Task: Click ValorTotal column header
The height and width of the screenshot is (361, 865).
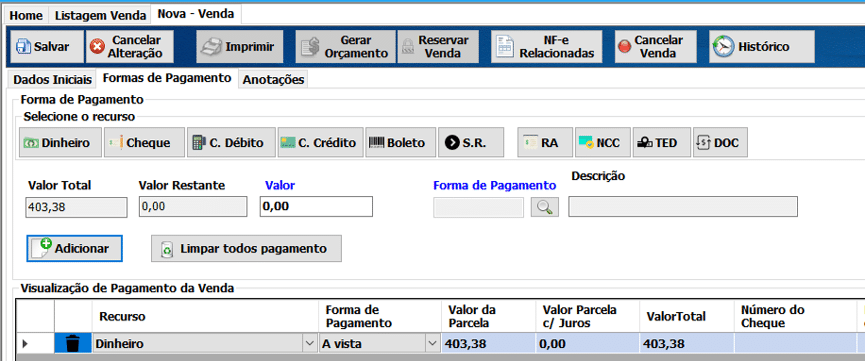Action: pyautogui.click(x=687, y=316)
